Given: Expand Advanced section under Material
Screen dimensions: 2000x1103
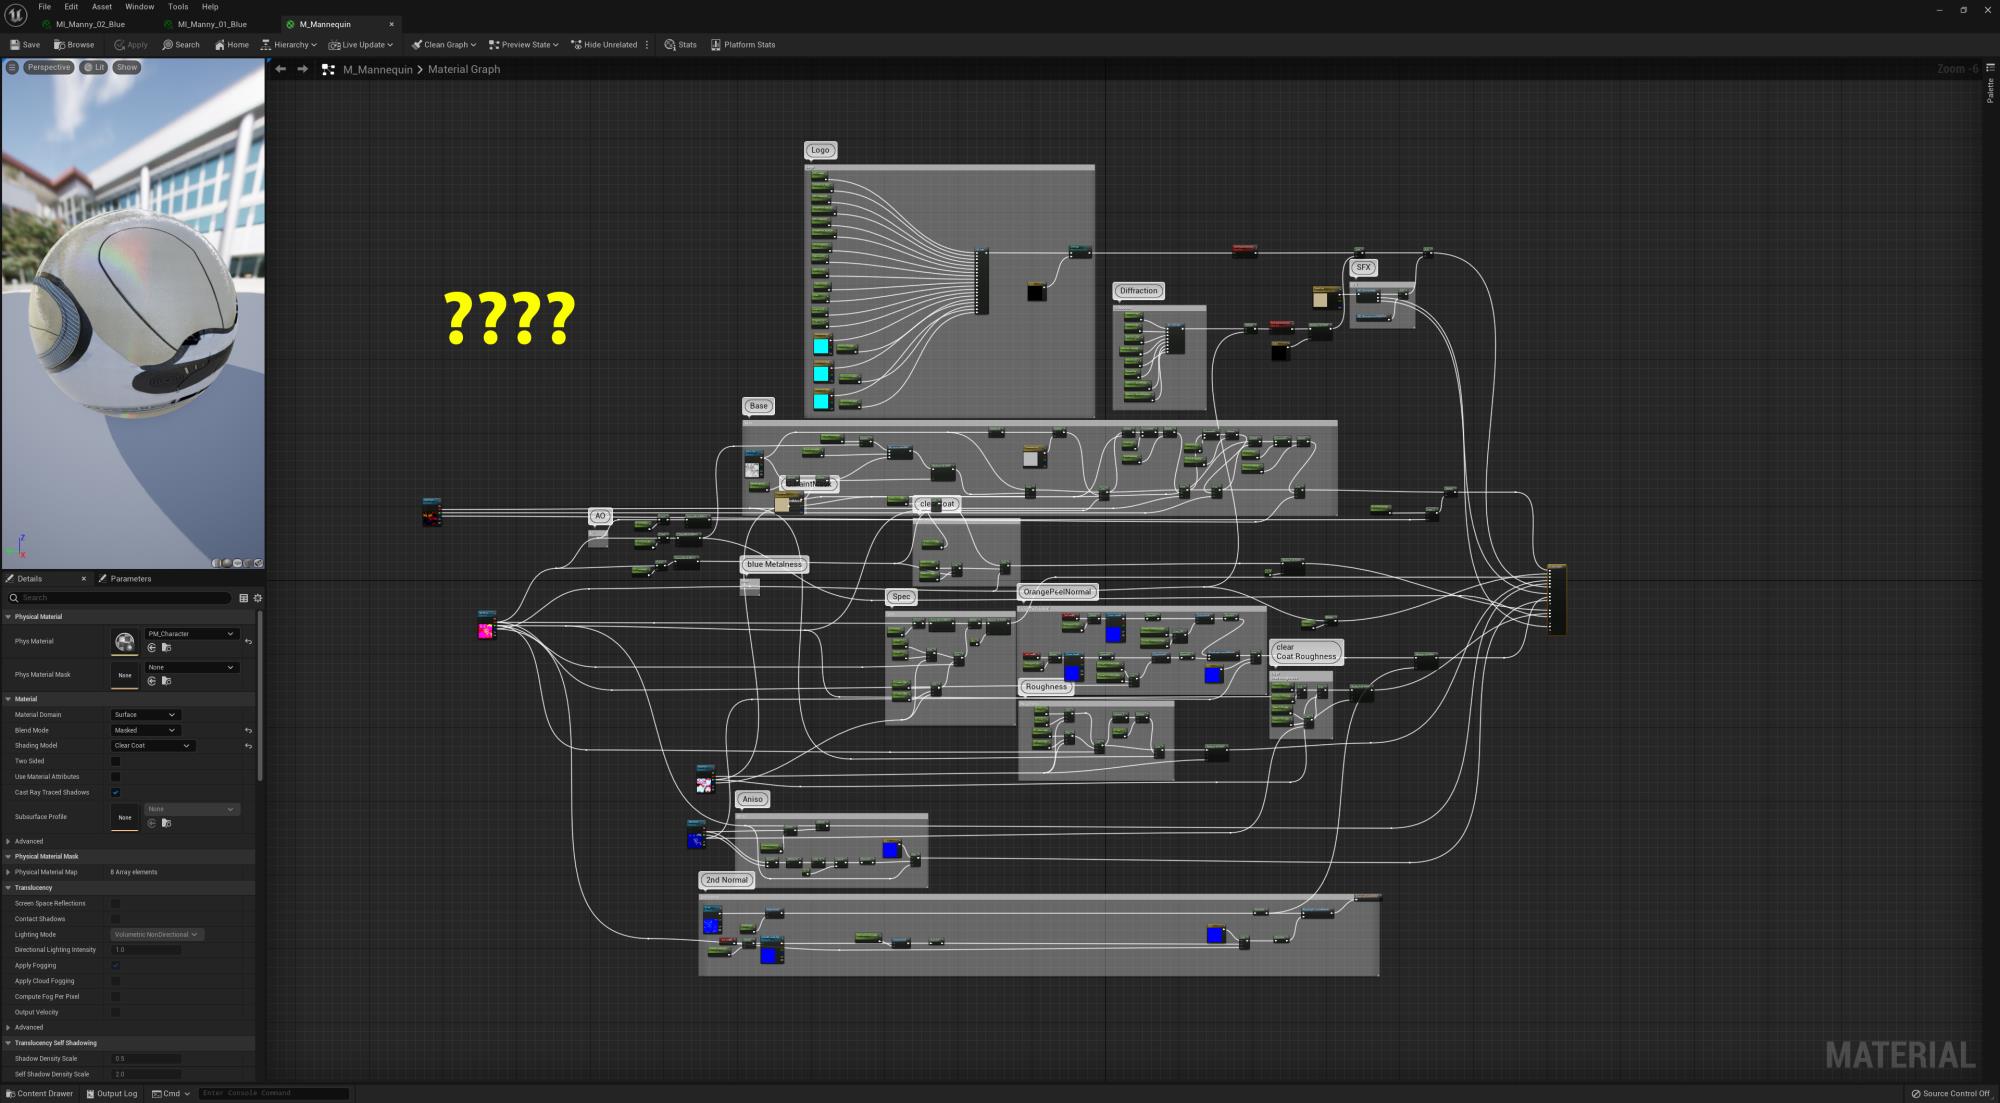Looking at the screenshot, I should (x=9, y=841).
